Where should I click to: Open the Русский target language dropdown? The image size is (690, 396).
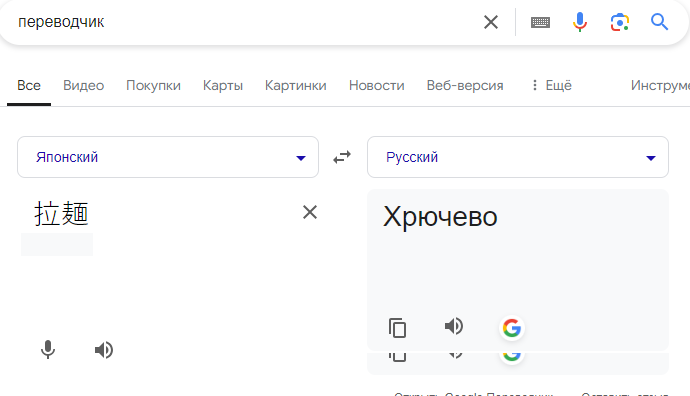tap(518, 157)
